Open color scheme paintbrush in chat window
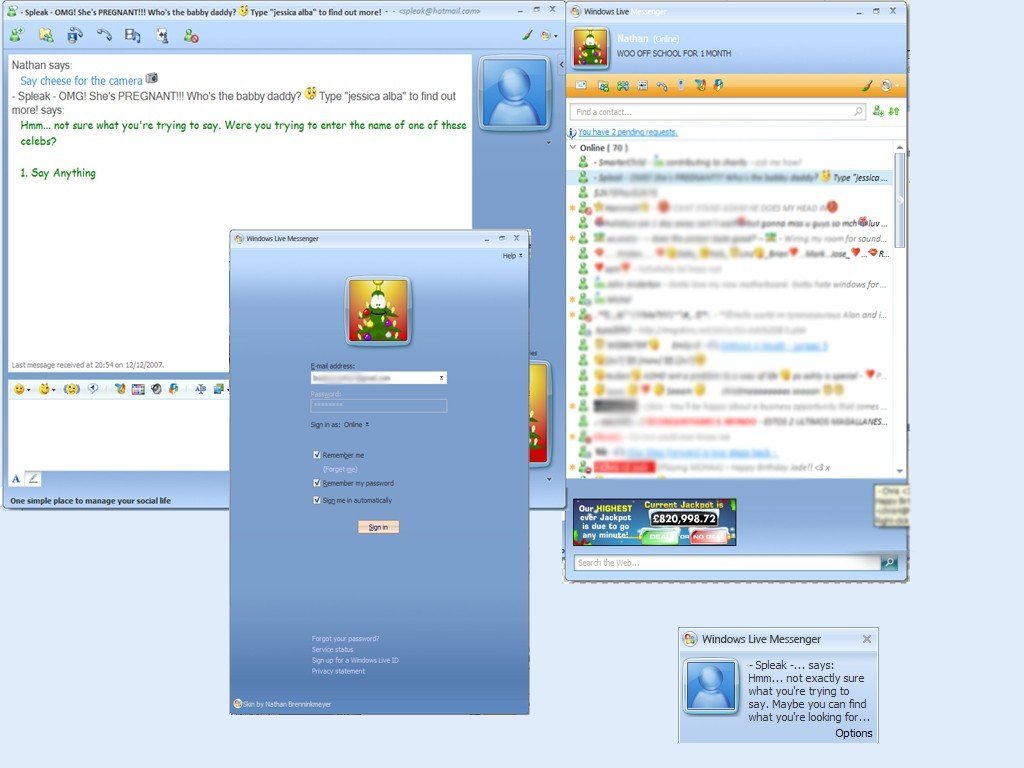Viewport: 1024px width, 768px height. click(527, 35)
